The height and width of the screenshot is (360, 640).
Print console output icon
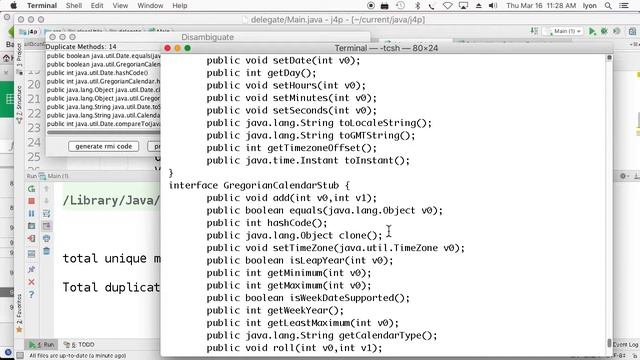47,238
